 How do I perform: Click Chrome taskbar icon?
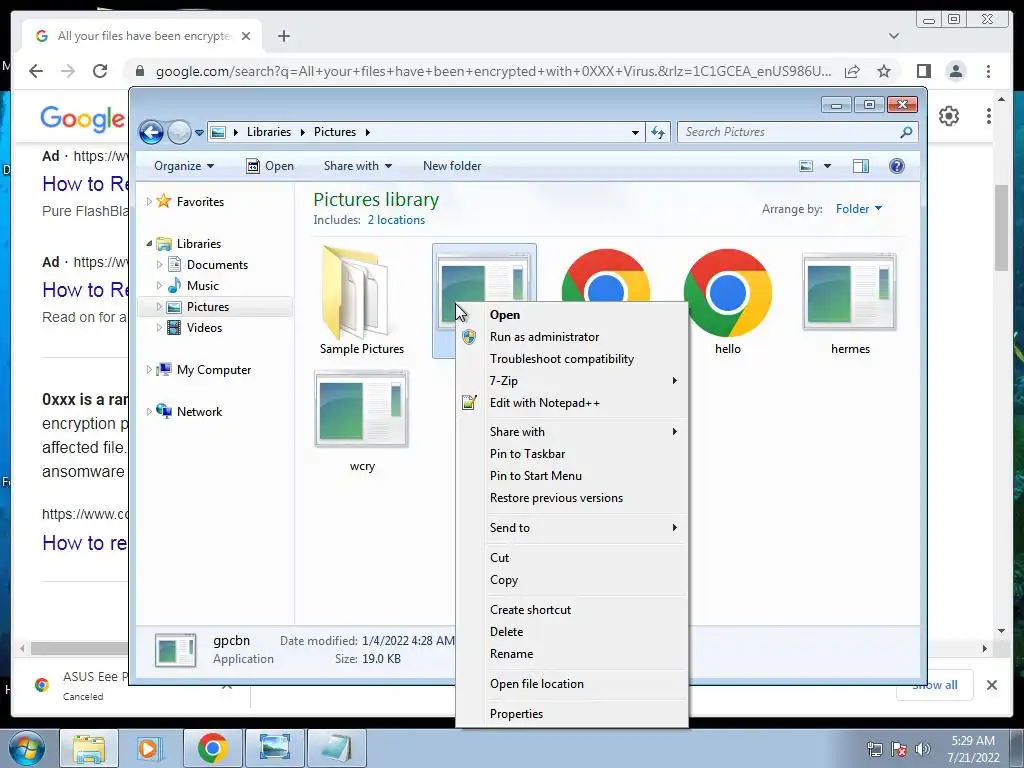212,748
